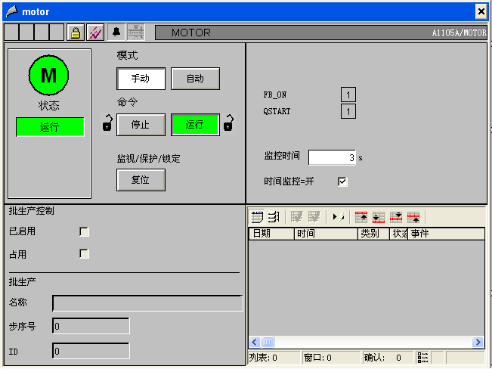Click the alarm list scrollbar right arrow
The image size is (492, 372).
pyautogui.click(x=478, y=342)
